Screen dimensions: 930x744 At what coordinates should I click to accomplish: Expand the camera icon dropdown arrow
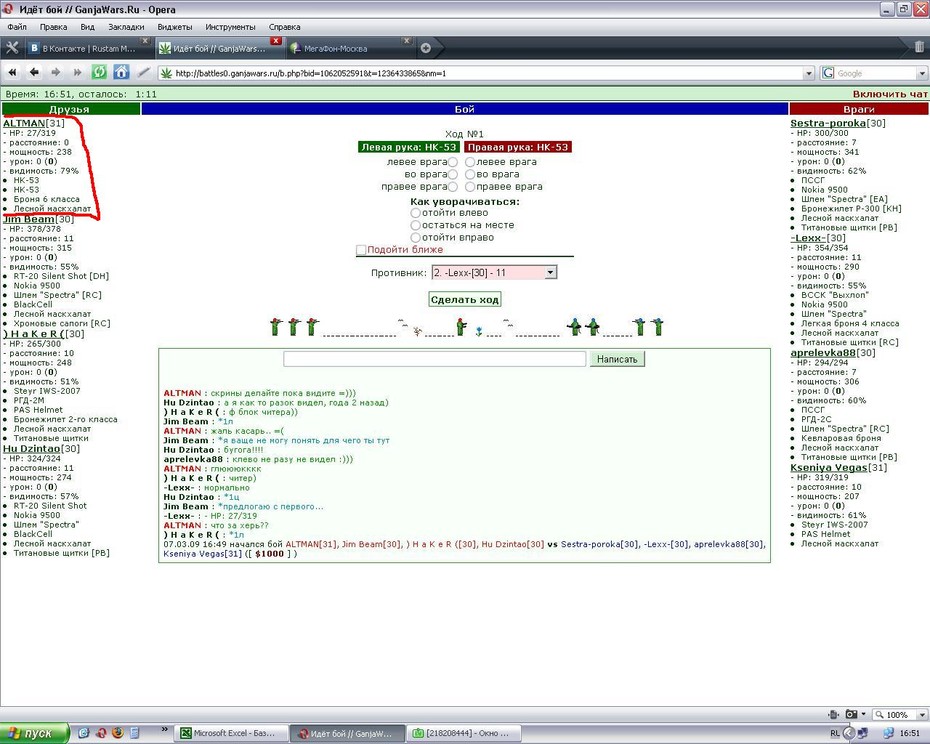[864, 714]
